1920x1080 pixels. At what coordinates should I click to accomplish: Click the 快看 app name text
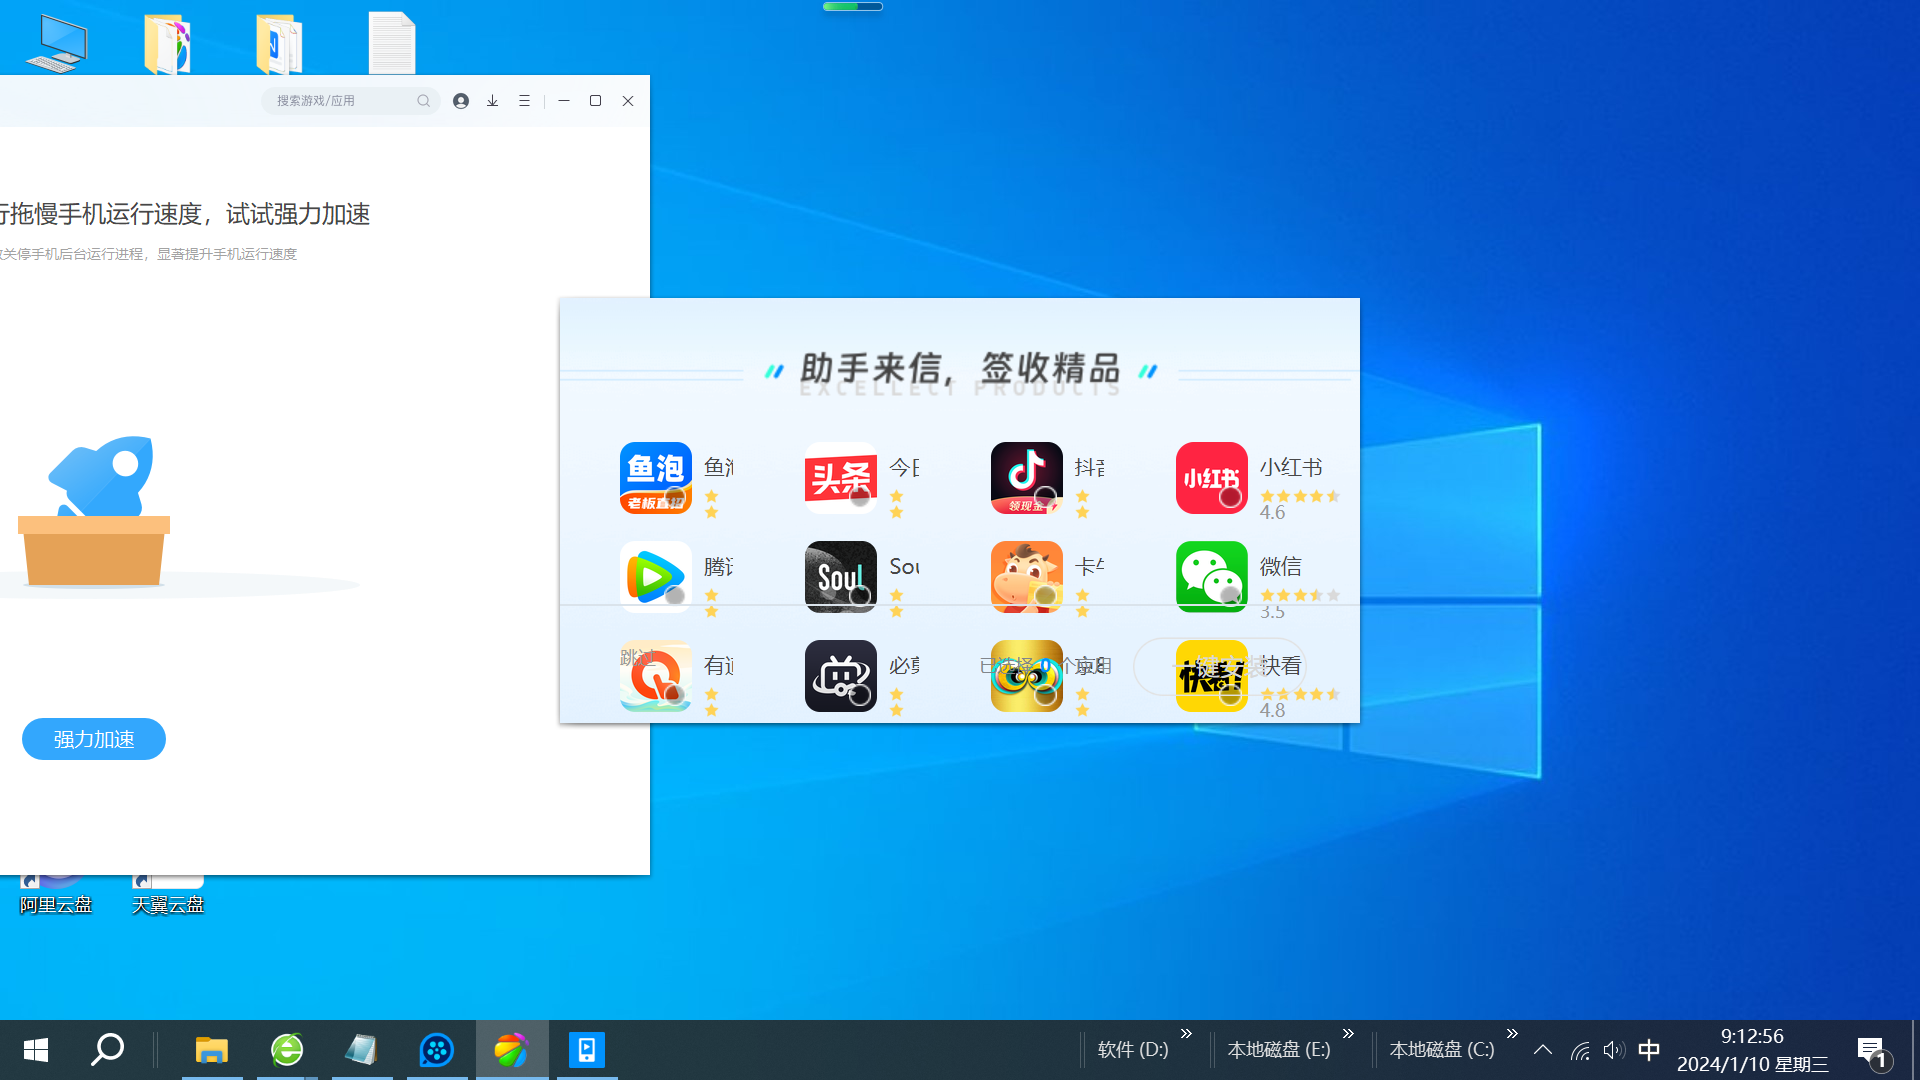(1281, 665)
